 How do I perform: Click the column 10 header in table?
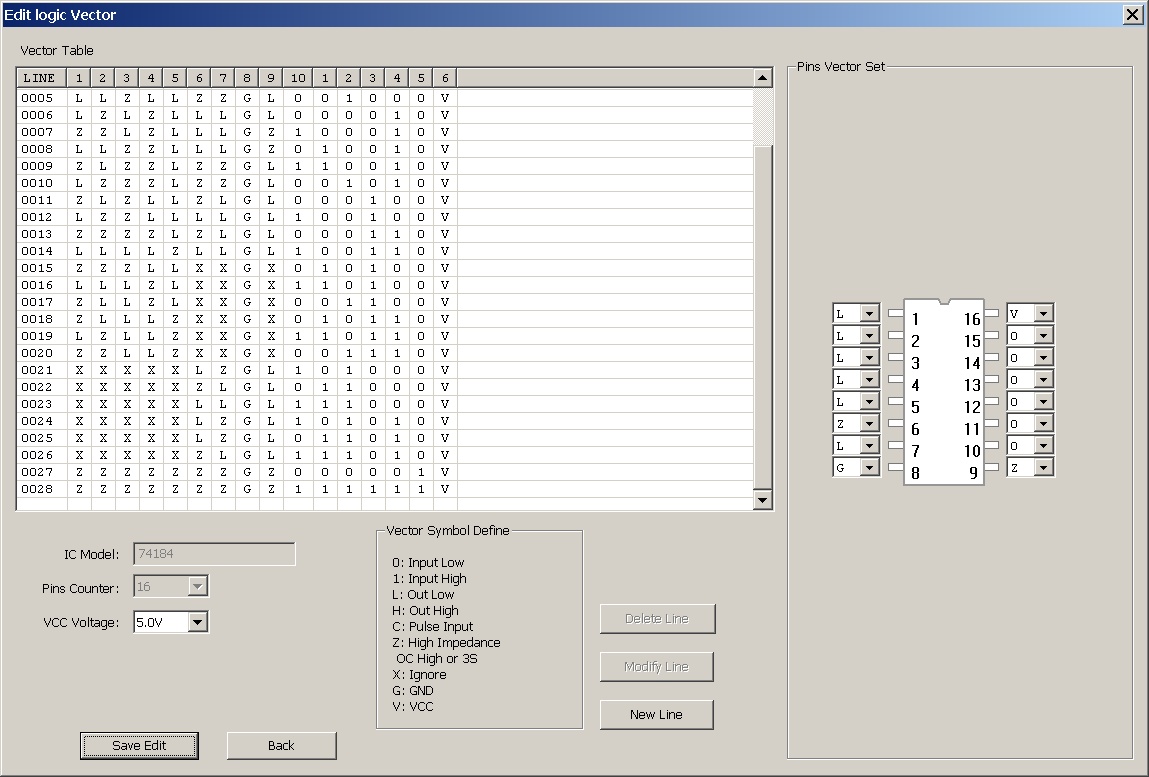tap(298, 78)
